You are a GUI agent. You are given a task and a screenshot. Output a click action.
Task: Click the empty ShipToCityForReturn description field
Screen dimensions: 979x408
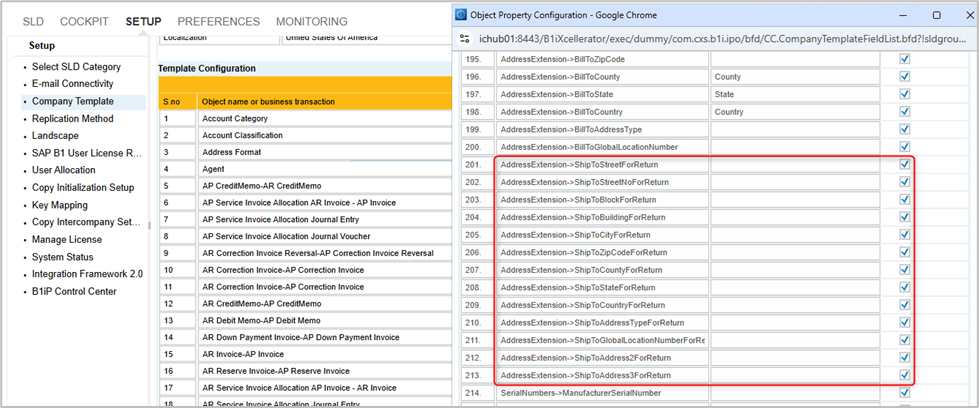pyautogui.click(x=795, y=235)
